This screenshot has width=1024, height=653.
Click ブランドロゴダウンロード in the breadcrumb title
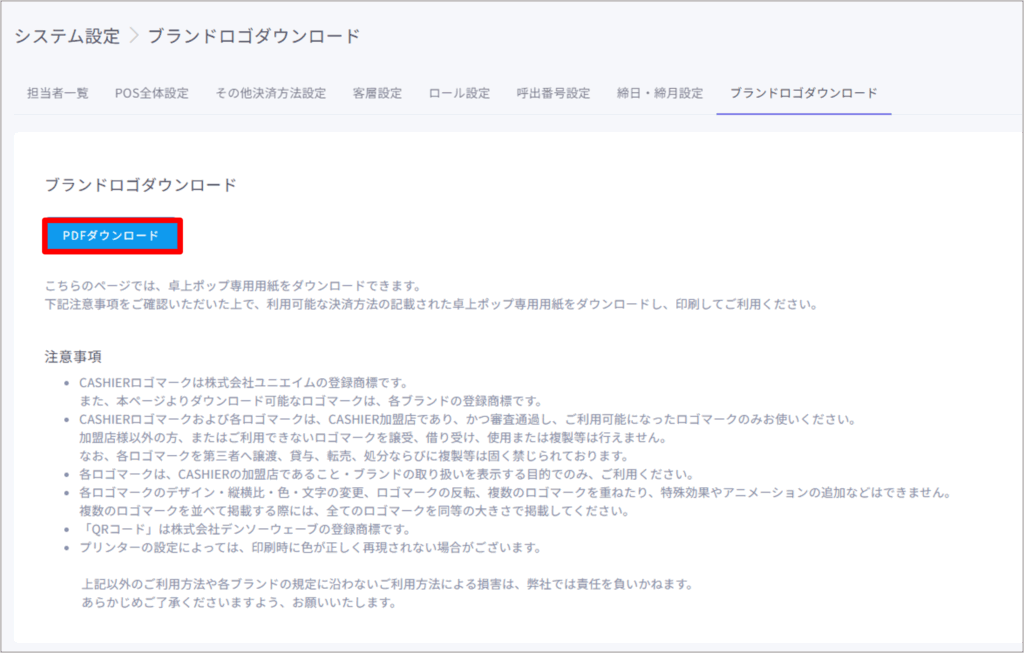[x=254, y=36]
